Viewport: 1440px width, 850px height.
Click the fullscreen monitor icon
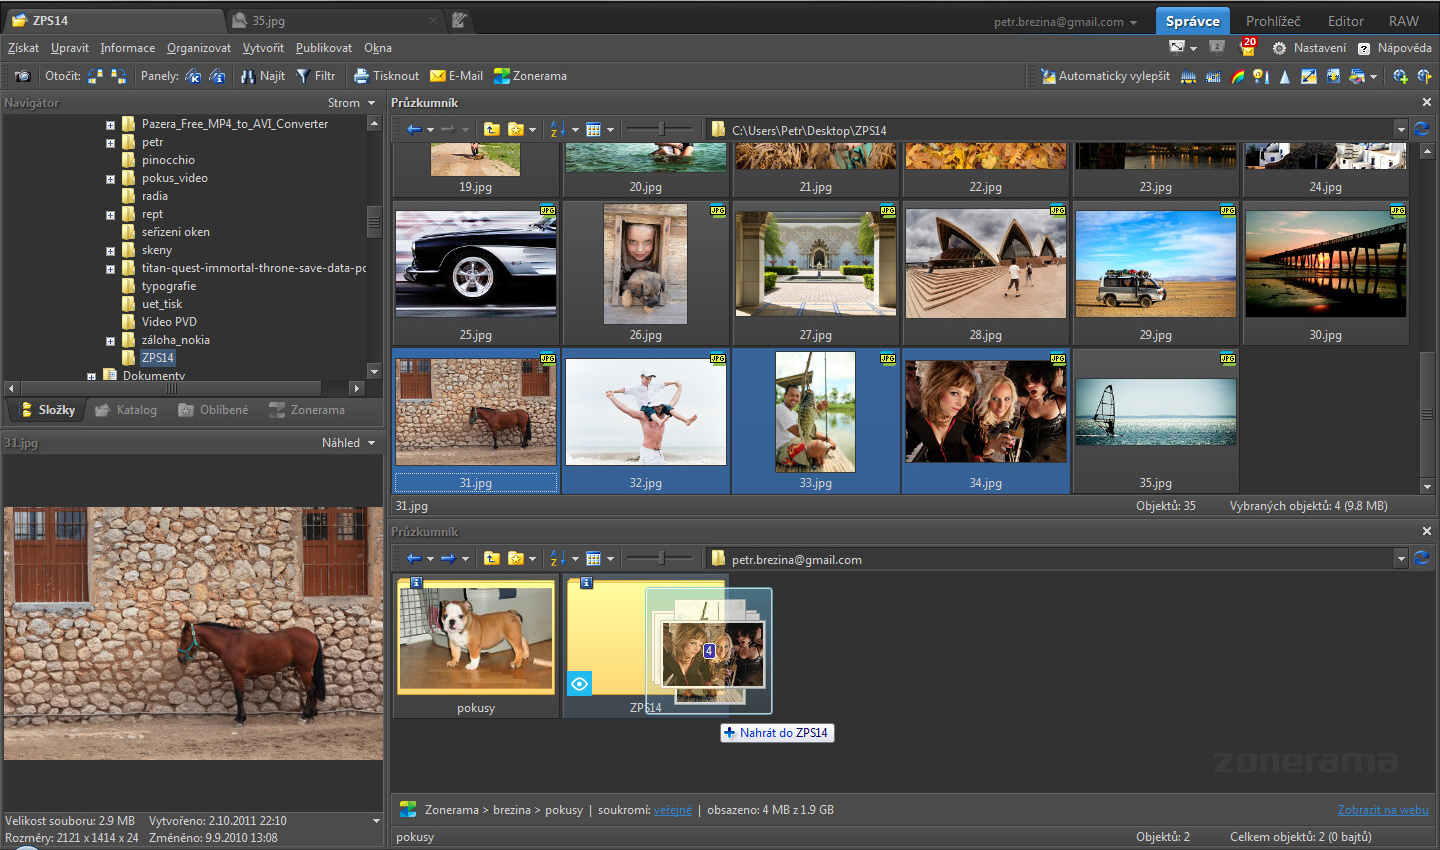tap(1177, 47)
